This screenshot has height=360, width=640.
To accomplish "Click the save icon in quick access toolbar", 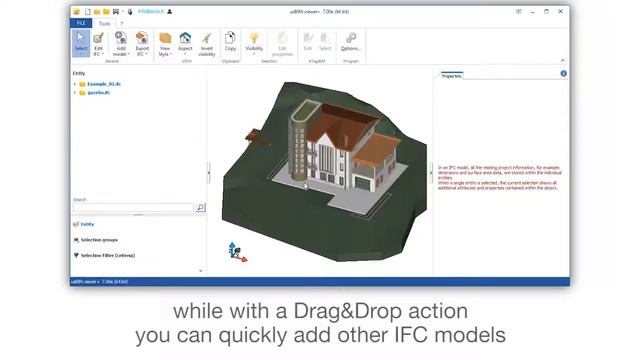I will (116, 11).
